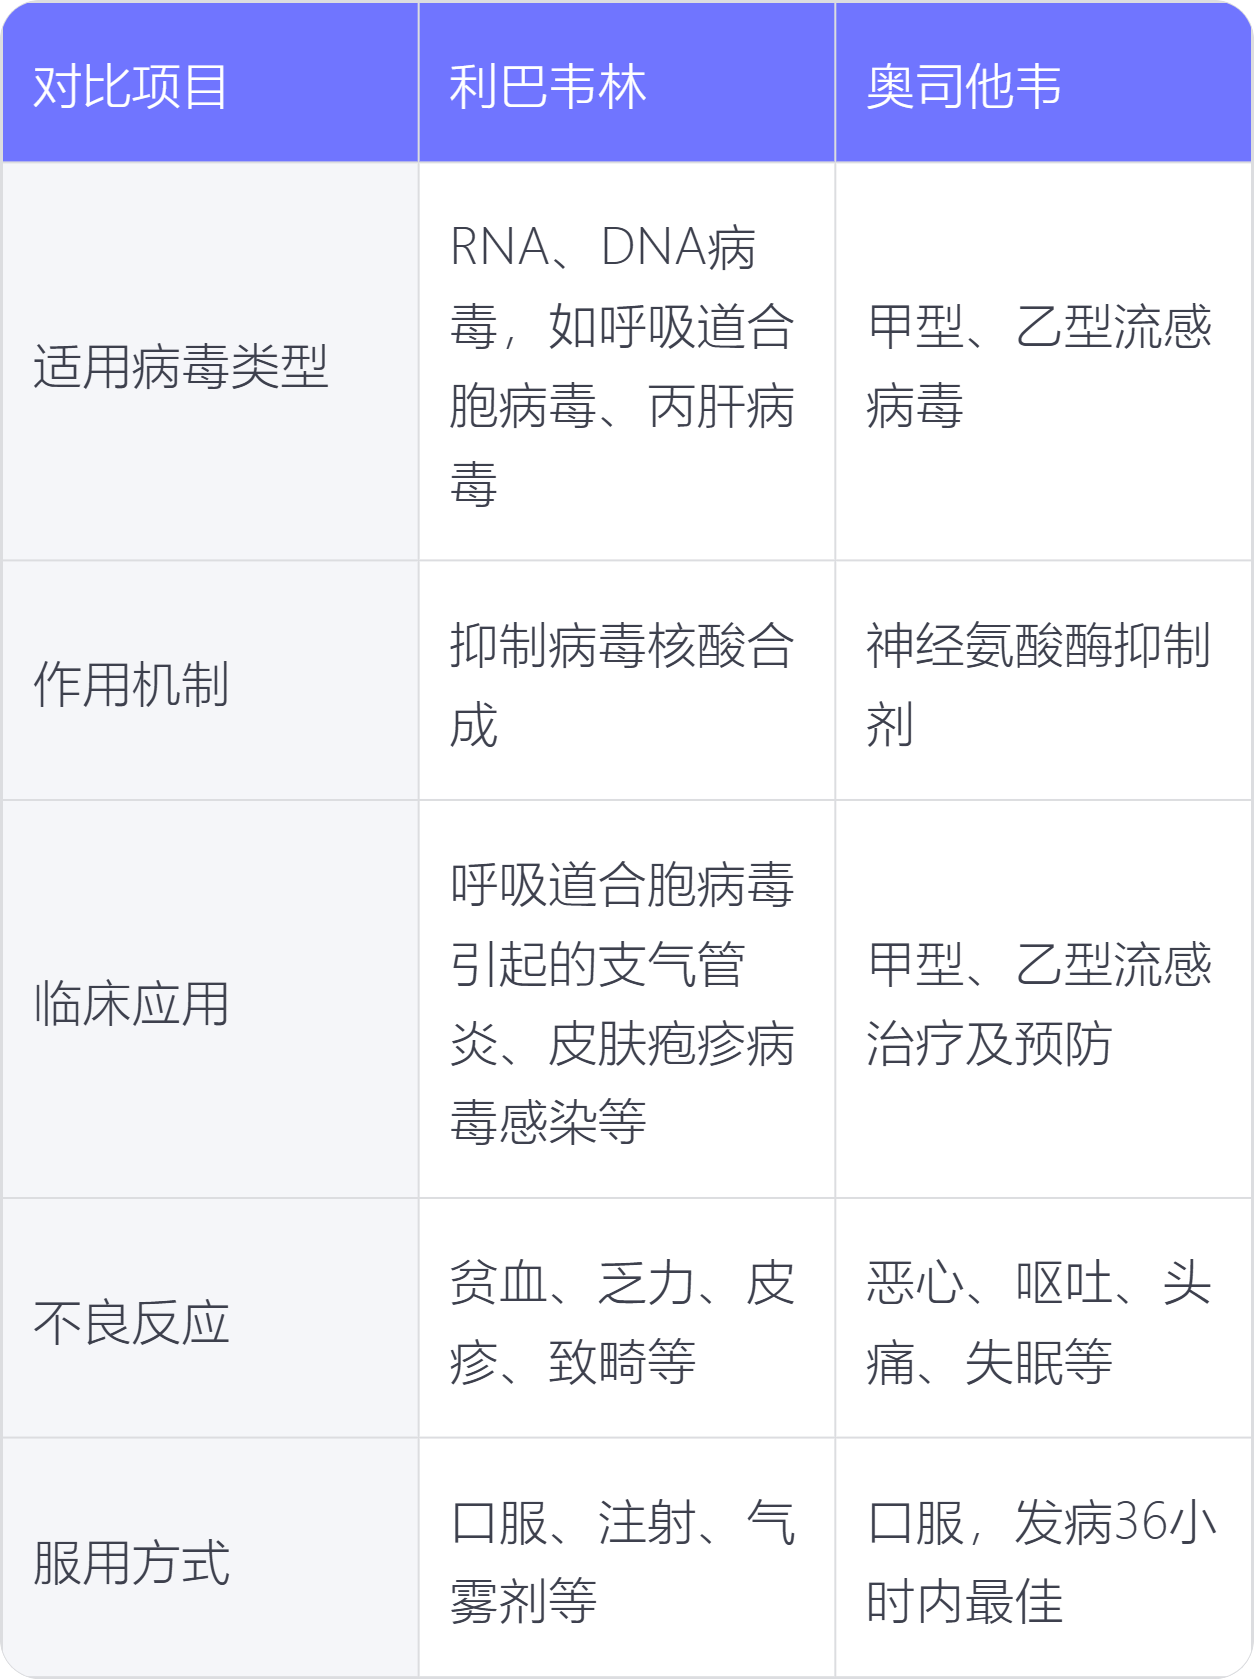Select the RNA、DNA病毒 description cell
Image resolution: width=1254 pixels, height=1679 pixels.
click(x=627, y=362)
